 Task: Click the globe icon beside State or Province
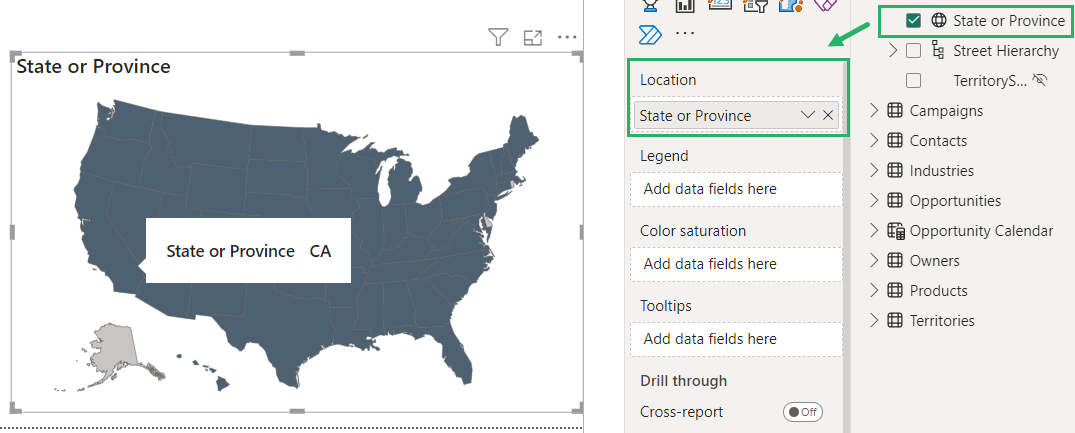click(938, 20)
